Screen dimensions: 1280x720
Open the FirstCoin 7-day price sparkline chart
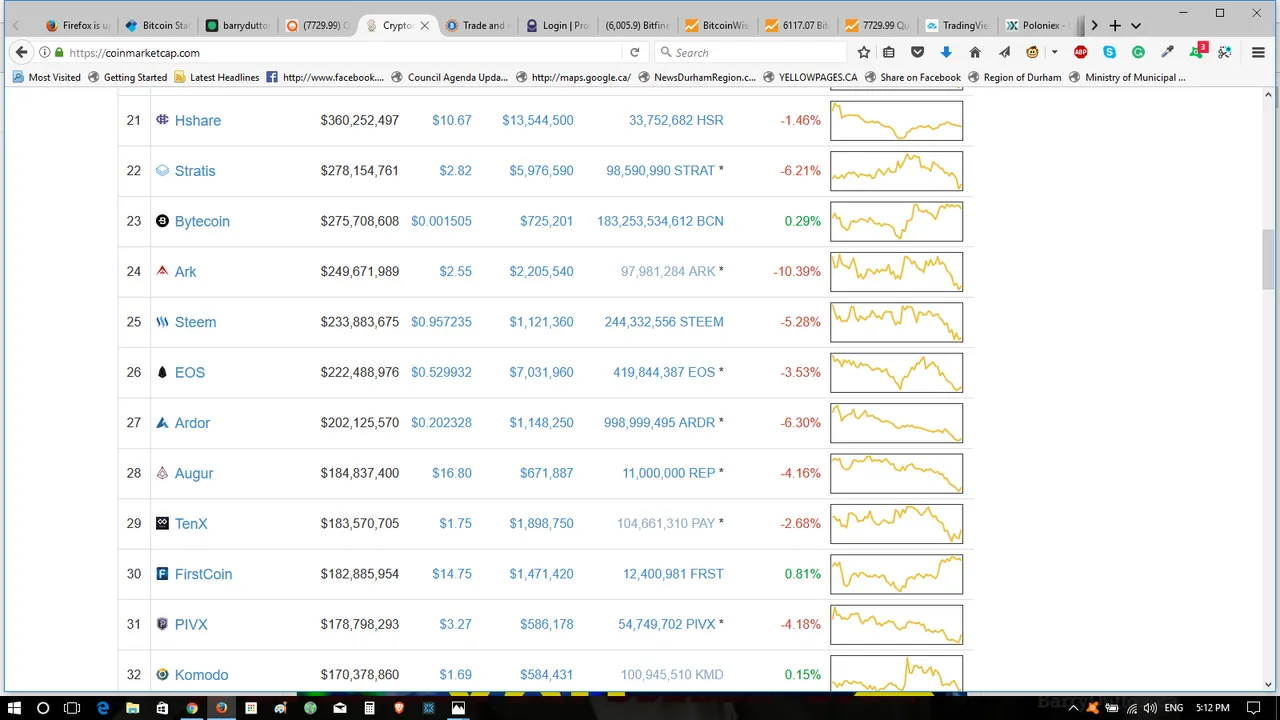896,574
